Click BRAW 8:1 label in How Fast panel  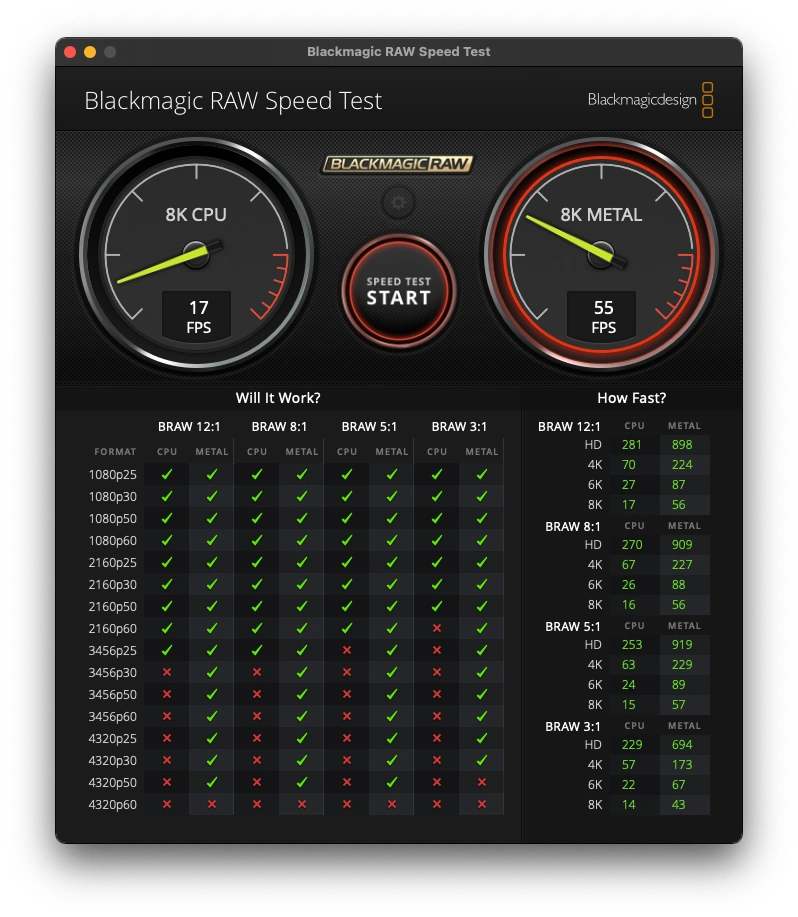click(572, 527)
